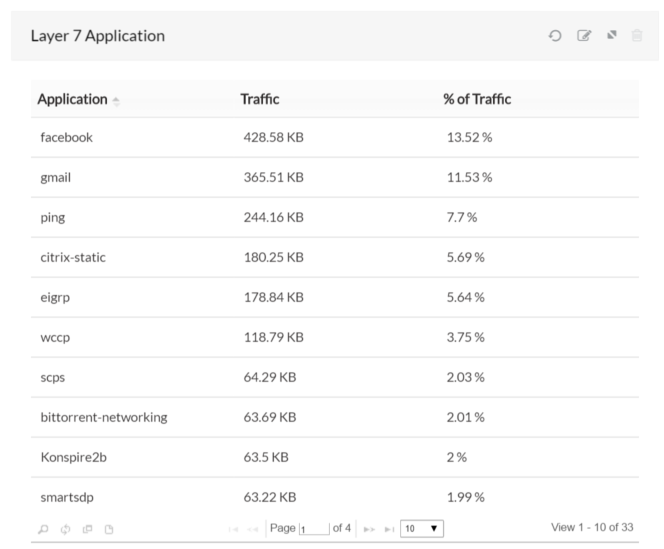The width and height of the screenshot is (664, 549).
Task: Select the facebook application row
Action: pos(66,138)
